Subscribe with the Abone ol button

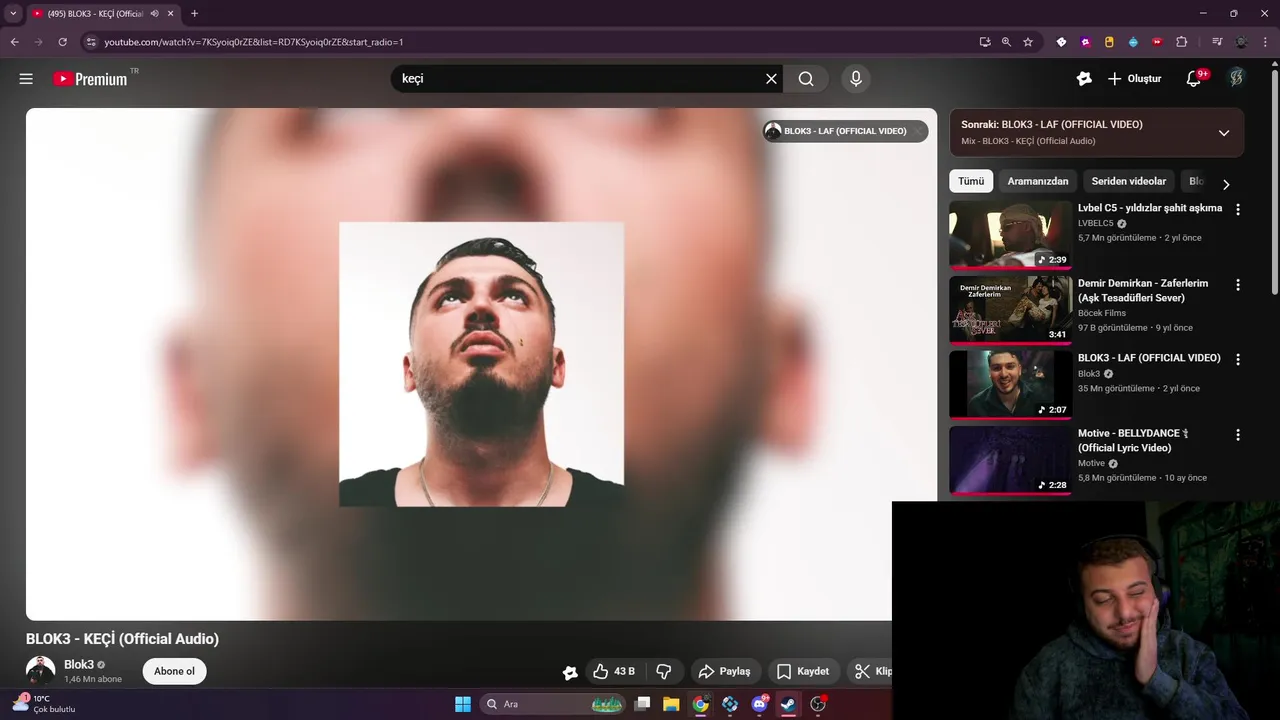coord(174,671)
